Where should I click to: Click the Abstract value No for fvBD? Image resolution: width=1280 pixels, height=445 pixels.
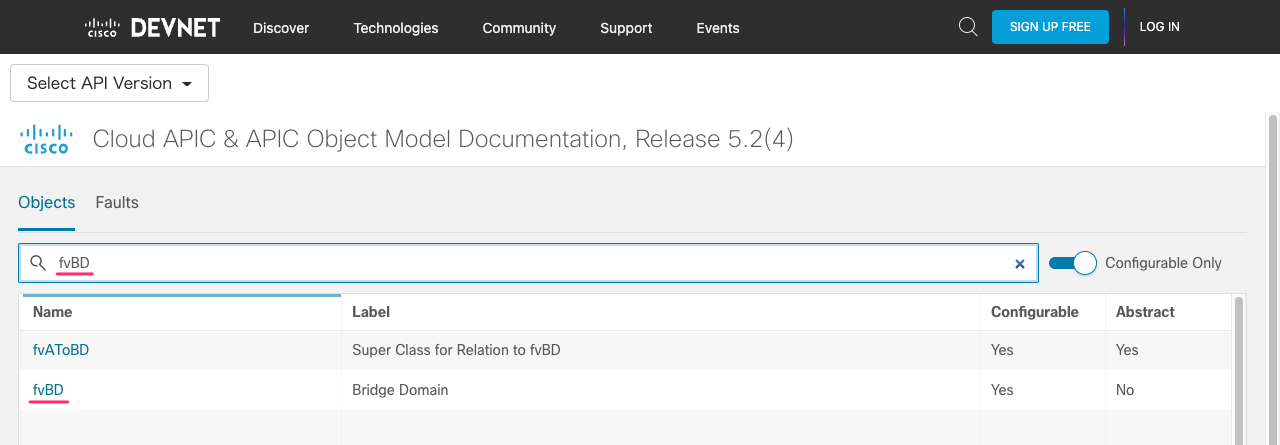[x=1125, y=390]
